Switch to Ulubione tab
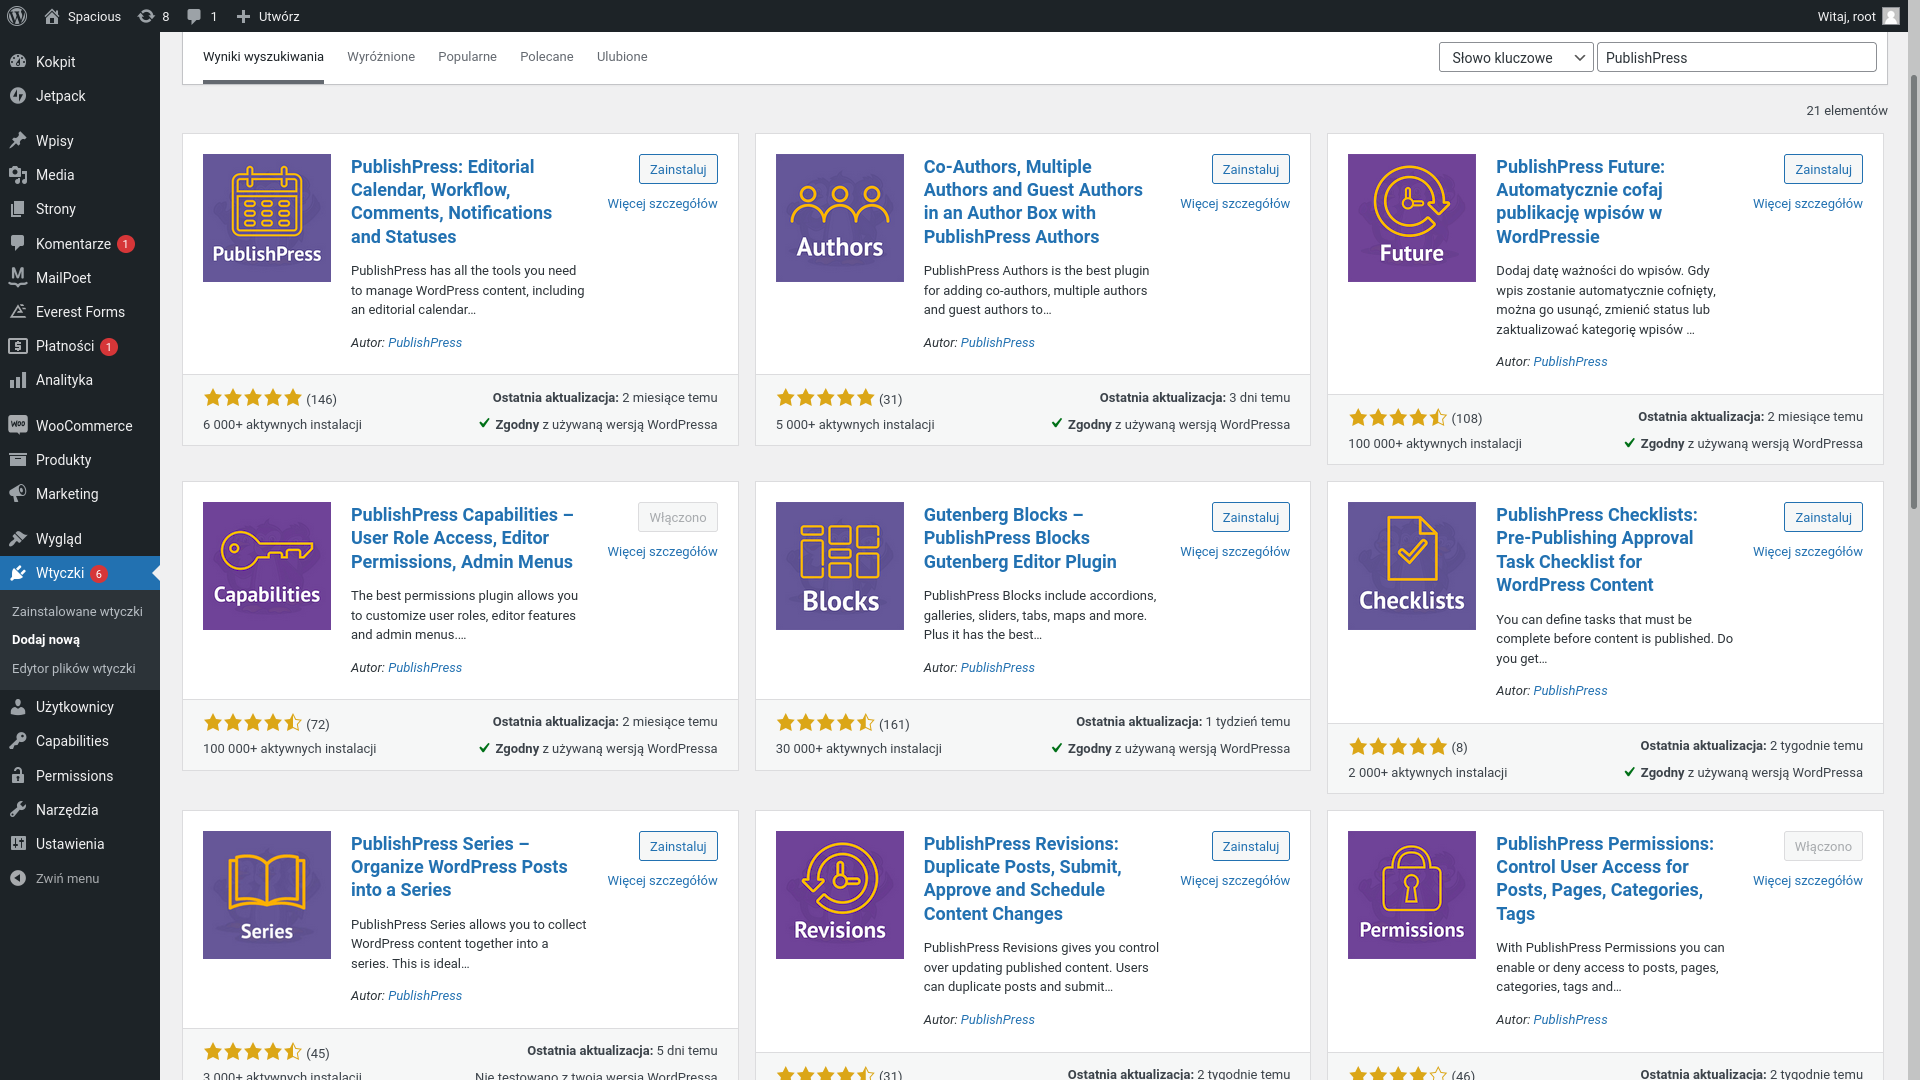 (x=622, y=57)
